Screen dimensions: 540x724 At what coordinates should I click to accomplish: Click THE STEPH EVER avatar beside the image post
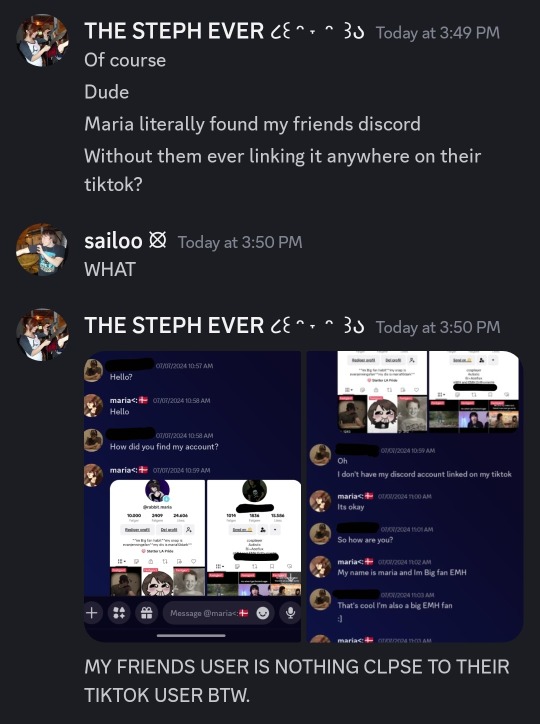click(42, 335)
